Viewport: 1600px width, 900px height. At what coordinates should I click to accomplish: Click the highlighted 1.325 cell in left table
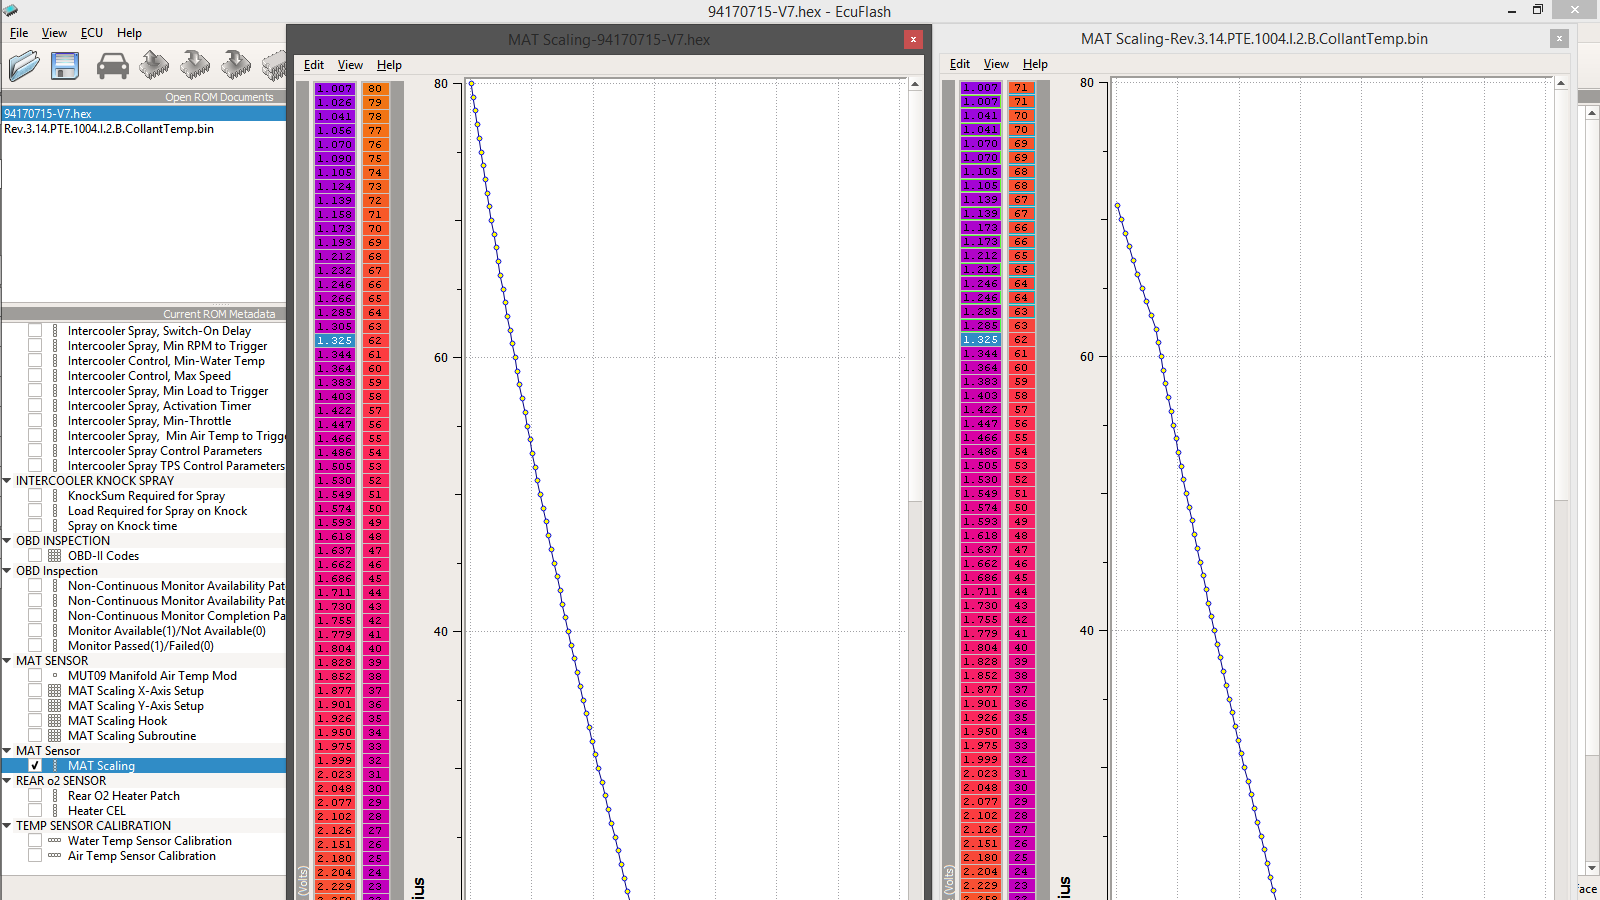click(x=334, y=341)
